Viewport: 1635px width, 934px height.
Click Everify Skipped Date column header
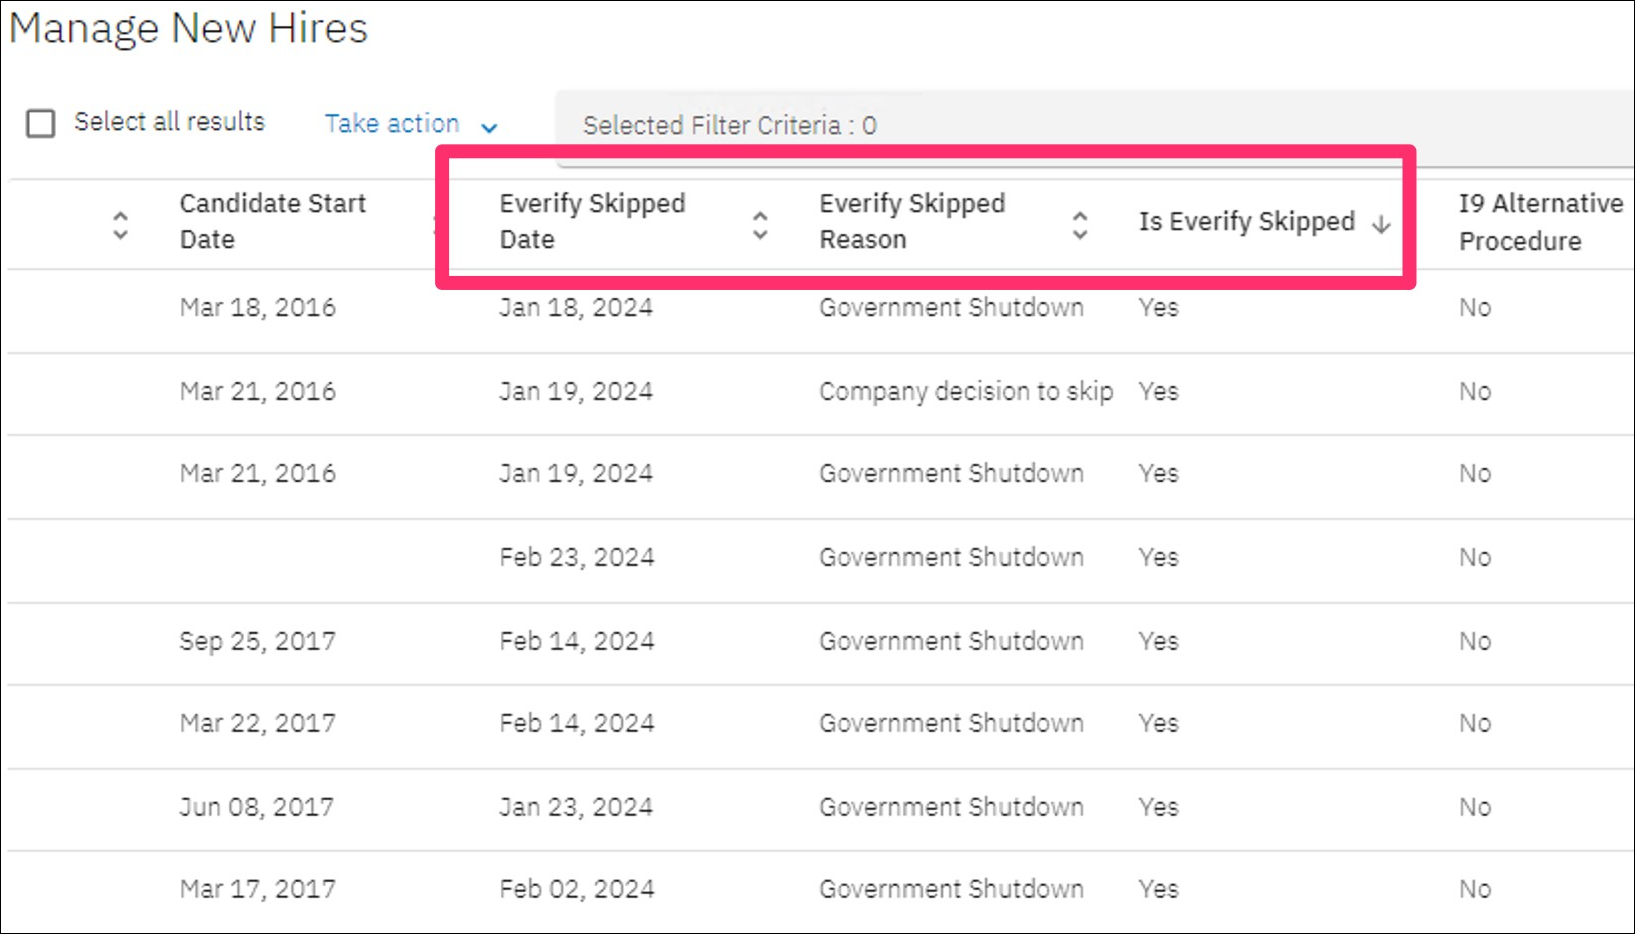tap(593, 221)
